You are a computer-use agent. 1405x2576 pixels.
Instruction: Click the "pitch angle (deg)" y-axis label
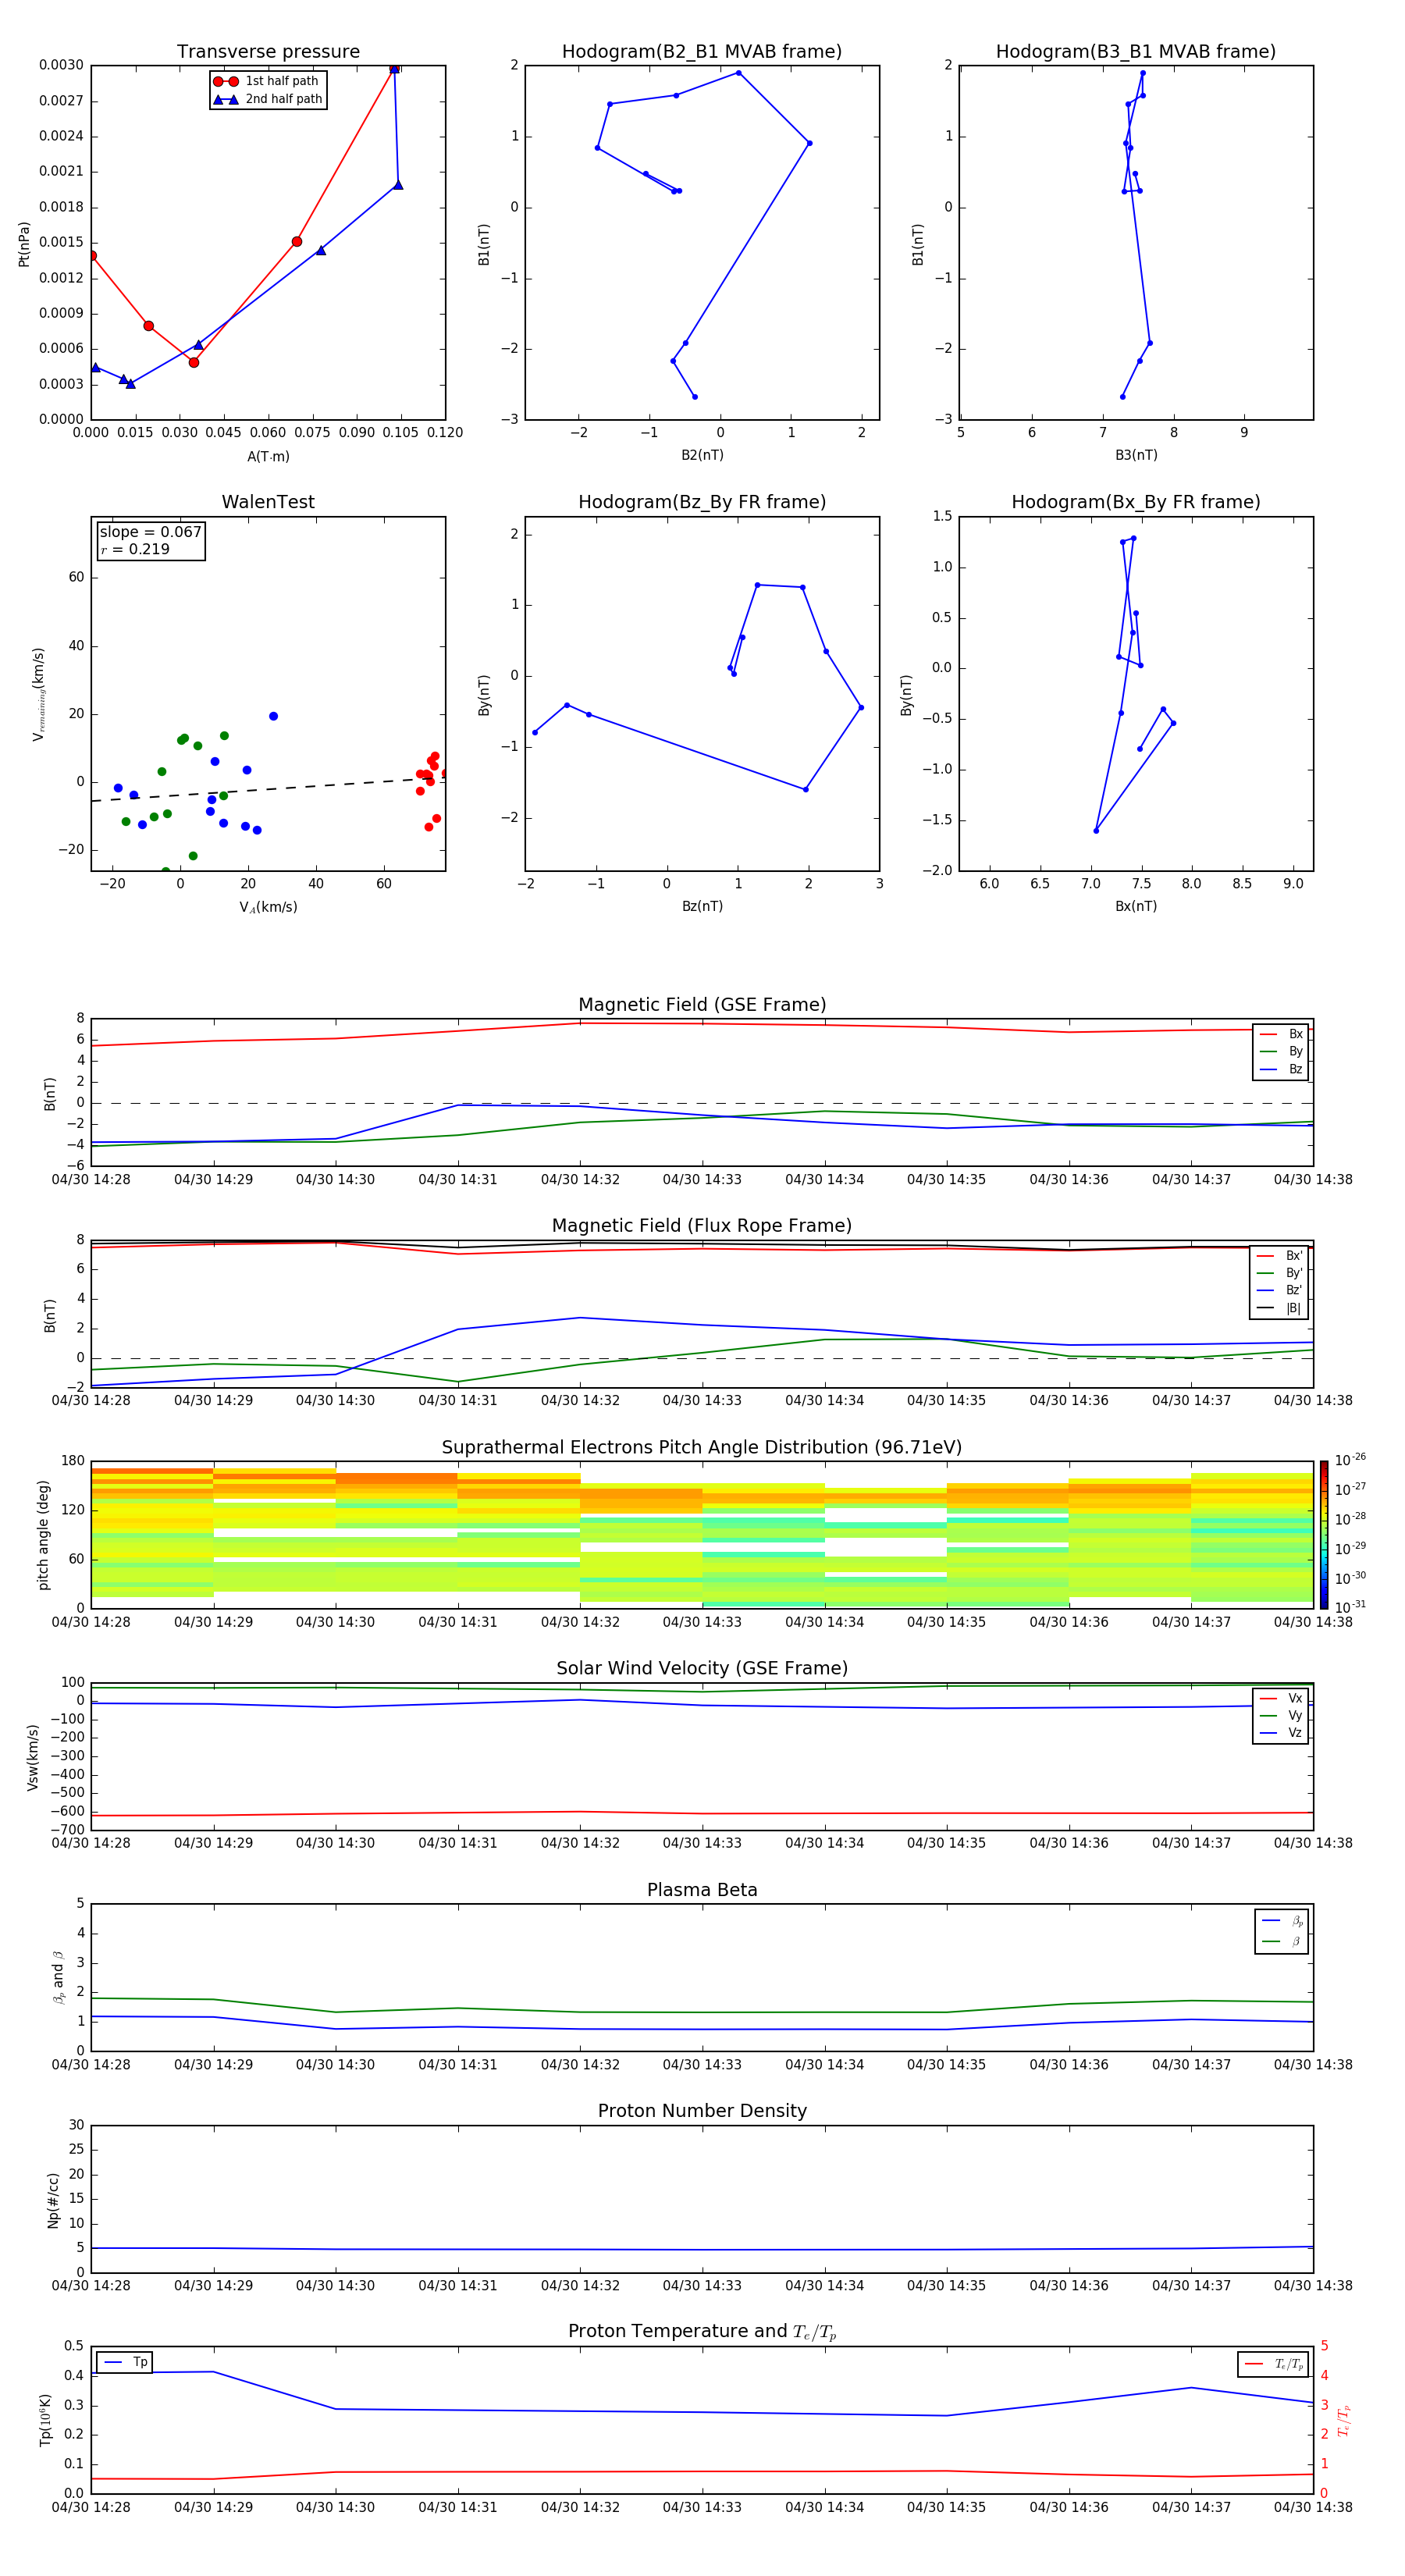pos(43,1535)
